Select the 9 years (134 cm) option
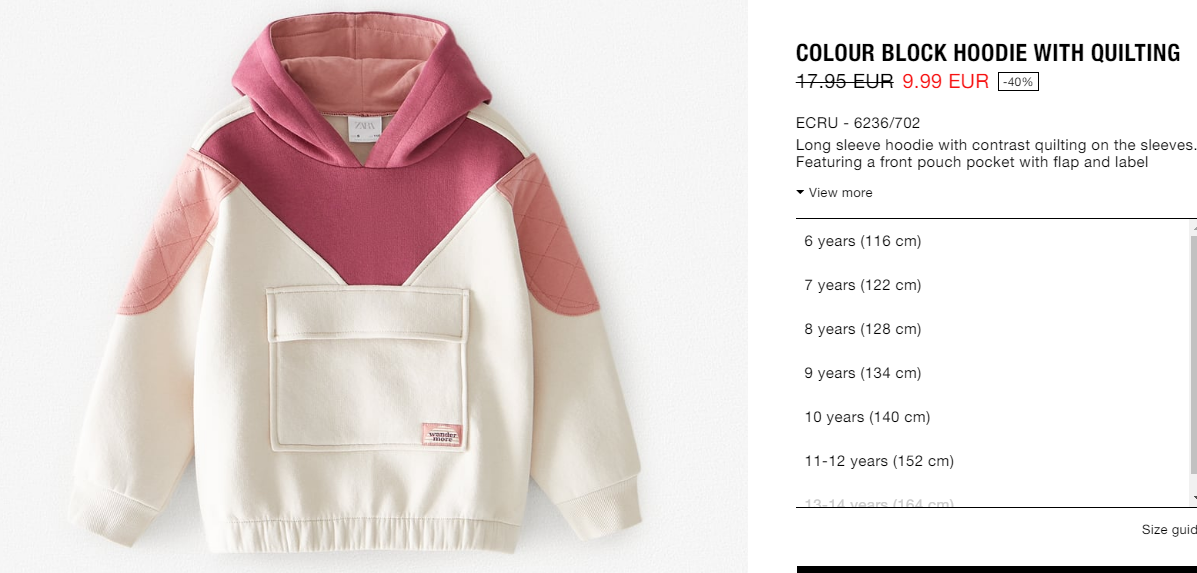This screenshot has height=573, width=1197. 992,373
